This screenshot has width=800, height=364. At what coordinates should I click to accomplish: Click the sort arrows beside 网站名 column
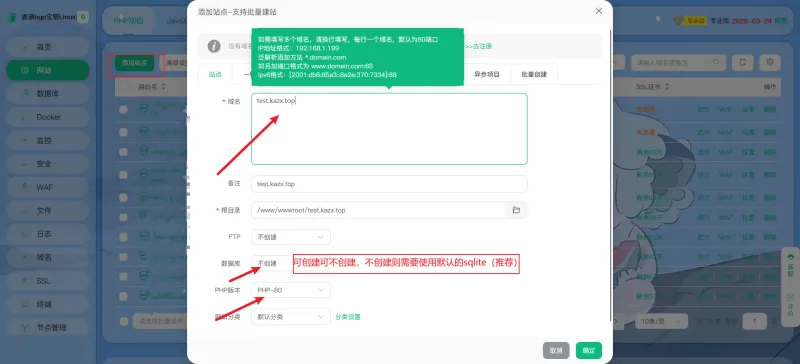click(x=164, y=87)
